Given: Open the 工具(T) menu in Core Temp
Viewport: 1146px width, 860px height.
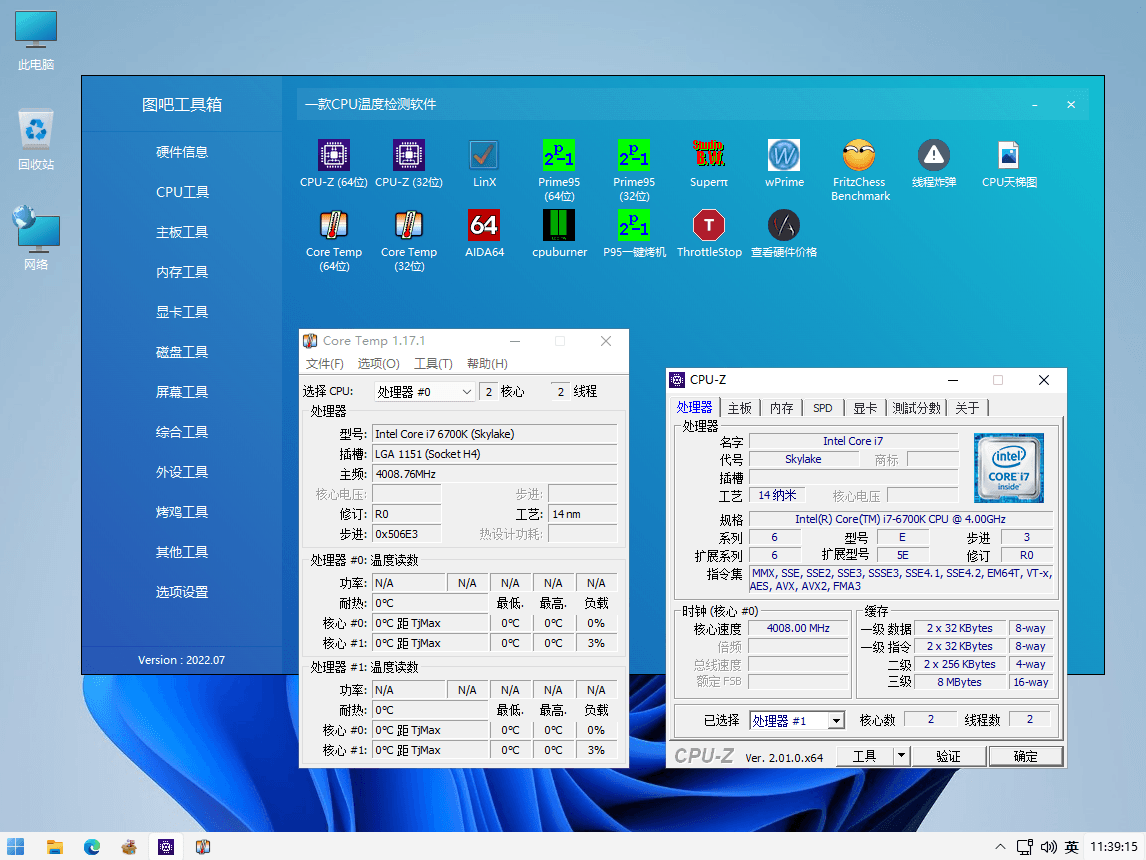Looking at the screenshot, I should click(x=433, y=363).
